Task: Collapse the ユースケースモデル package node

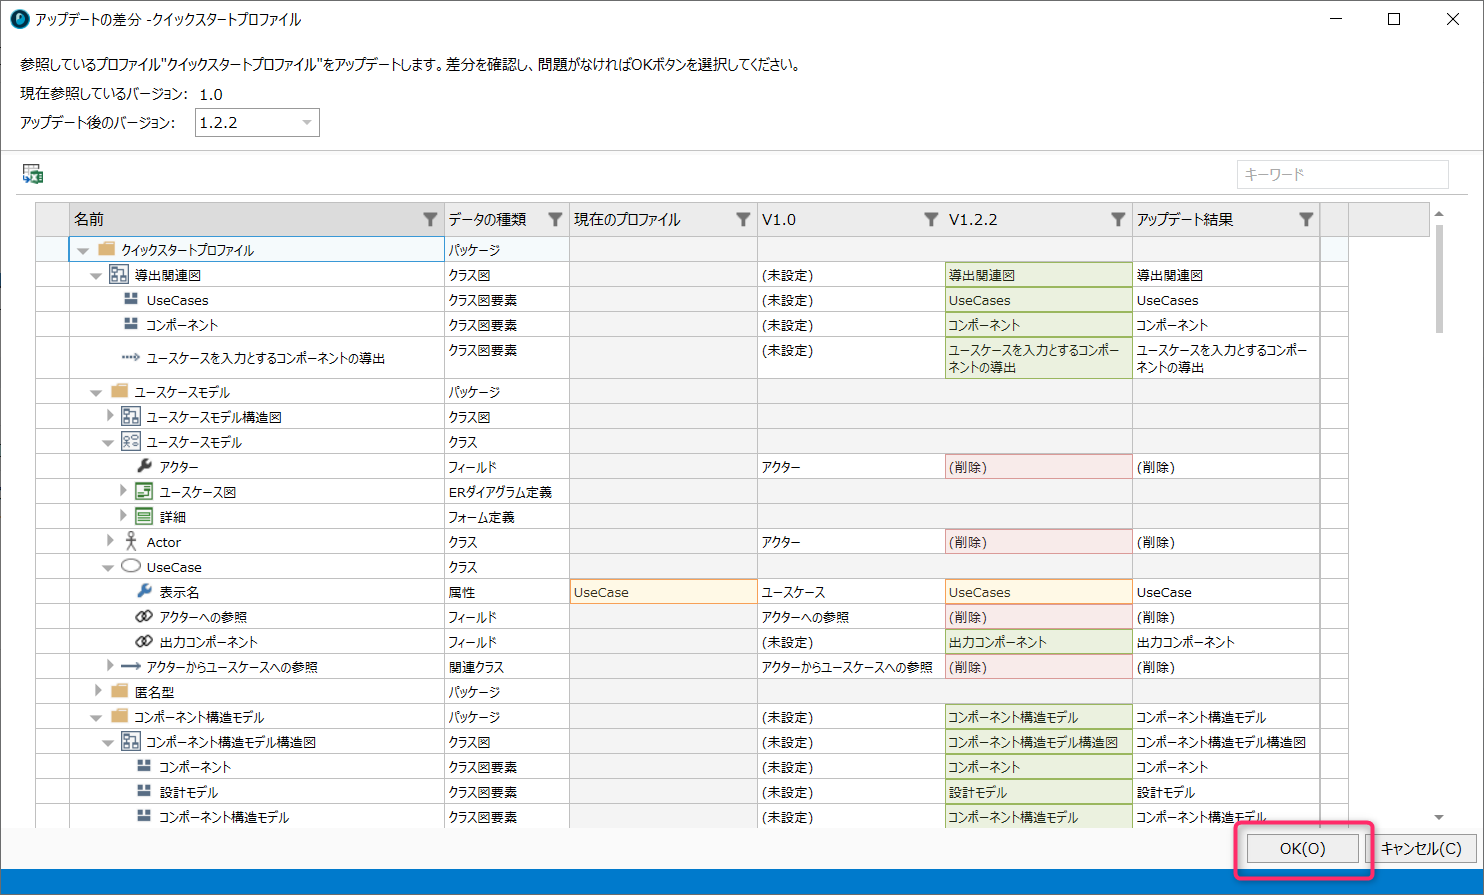Action: [96, 392]
